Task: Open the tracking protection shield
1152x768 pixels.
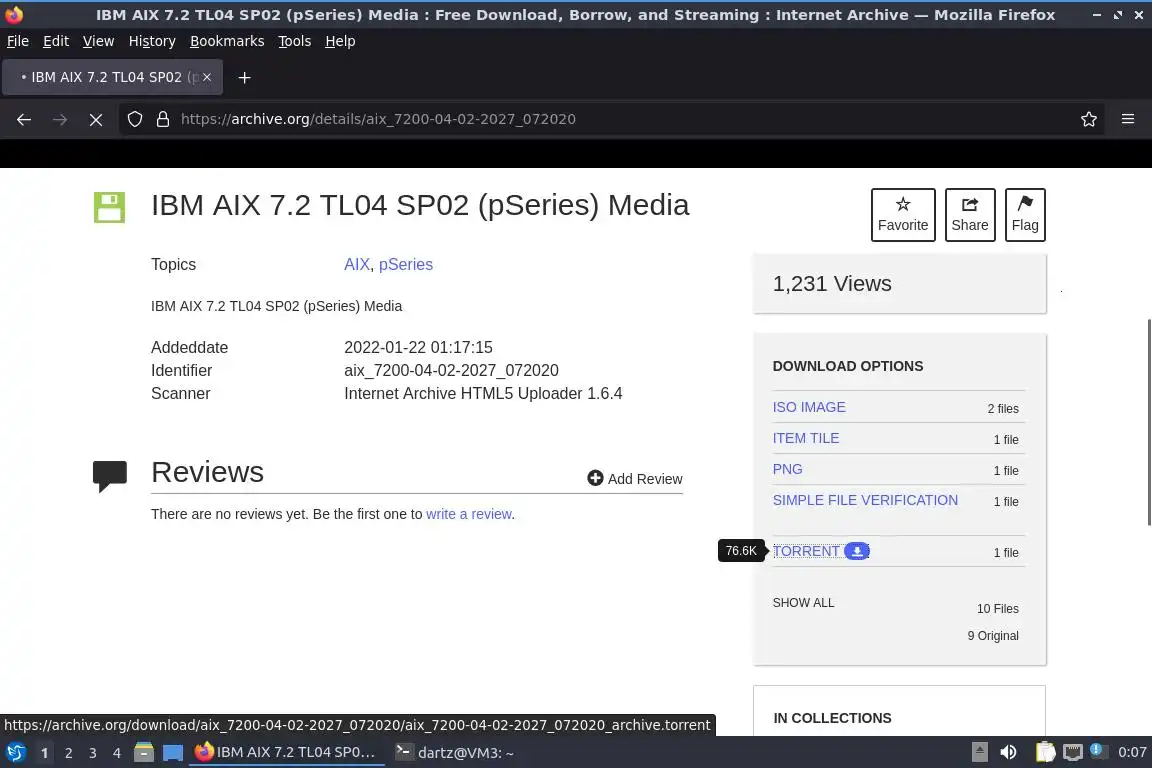Action: 134,119
